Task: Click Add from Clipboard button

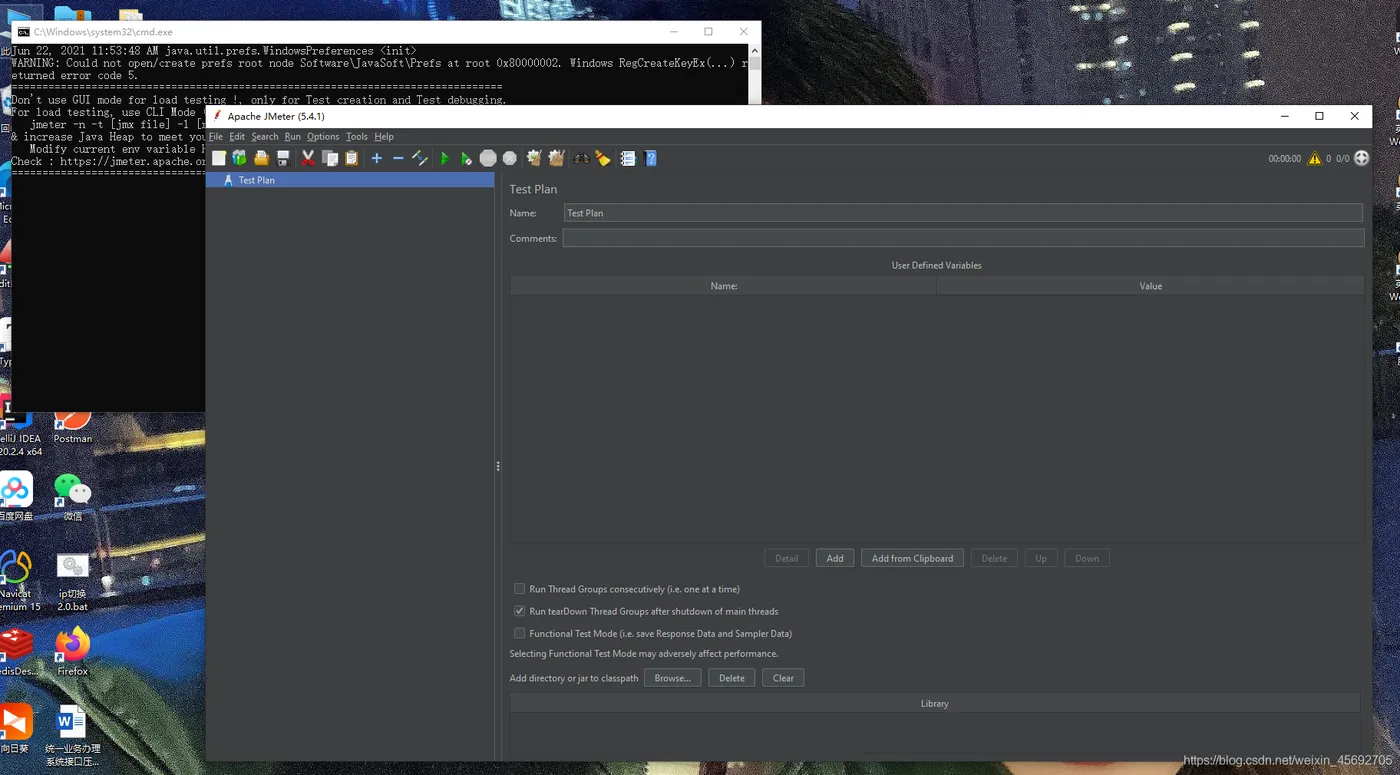Action: point(912,558)
